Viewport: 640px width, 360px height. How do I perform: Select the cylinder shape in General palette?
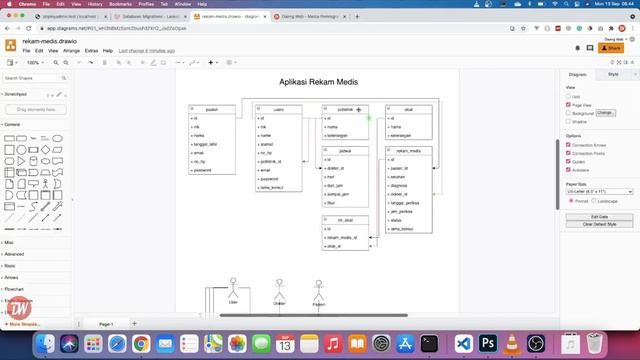(x=33, y=161)
